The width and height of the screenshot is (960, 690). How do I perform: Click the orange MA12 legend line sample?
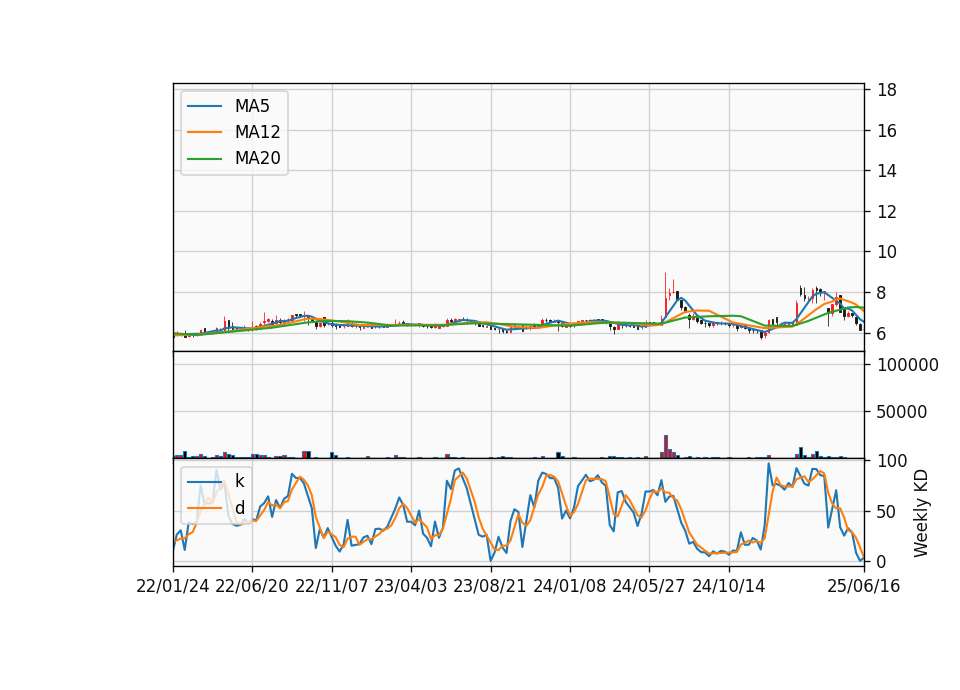[204, 132]
